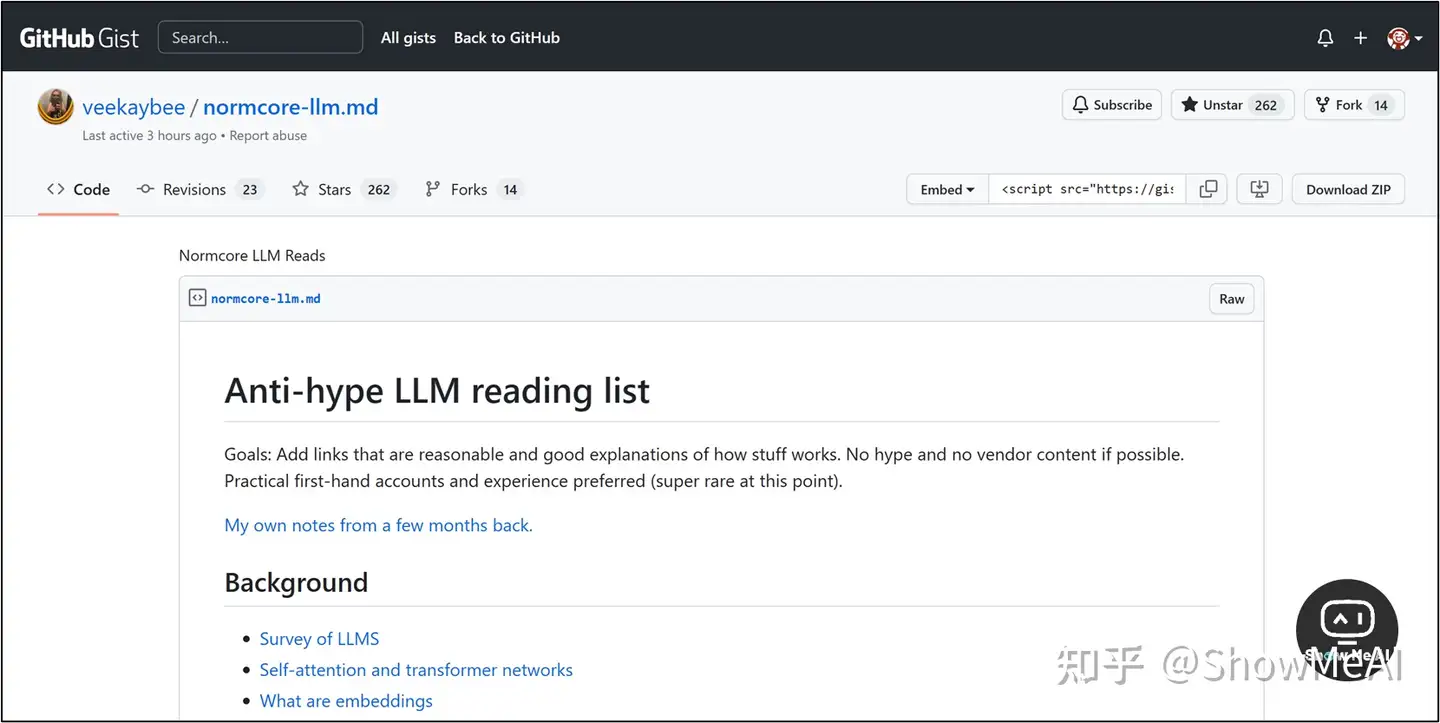Viewport: 1440px width, 723px height.
Task: Open the Forks tab
Action: 474,189
